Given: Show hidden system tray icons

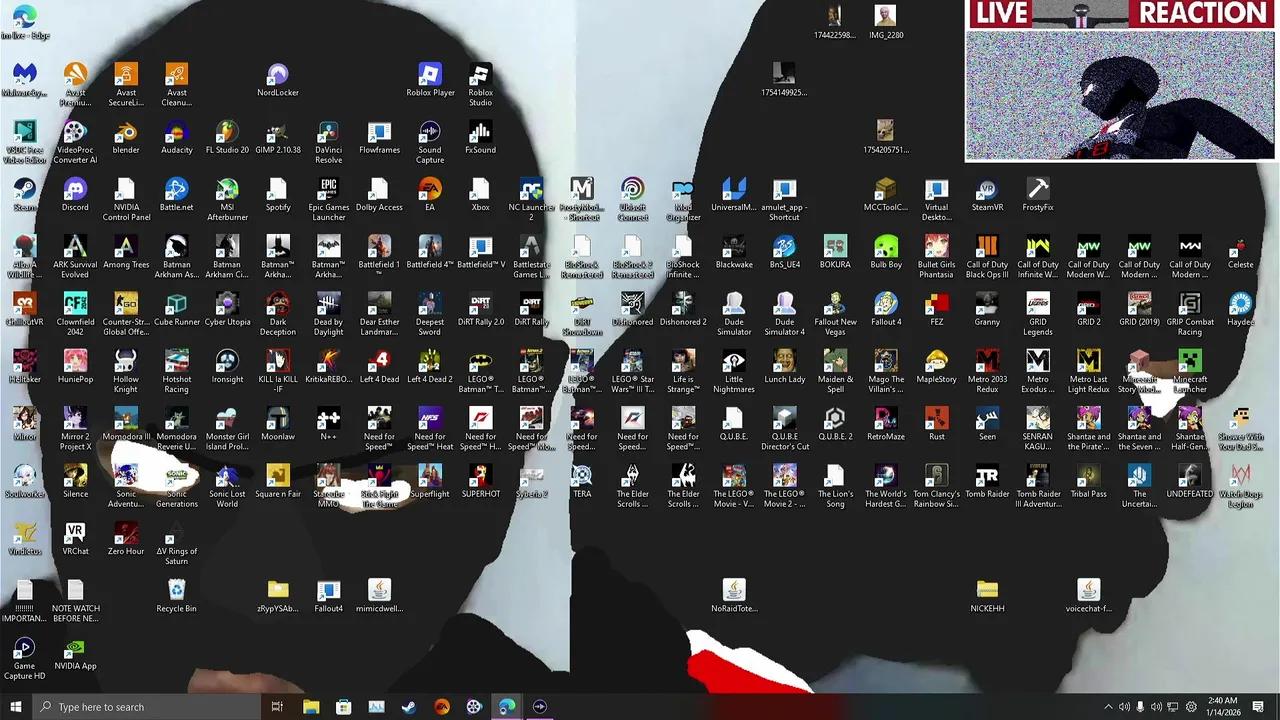Looking at the screenshot, I should (x=1107, y=707).
